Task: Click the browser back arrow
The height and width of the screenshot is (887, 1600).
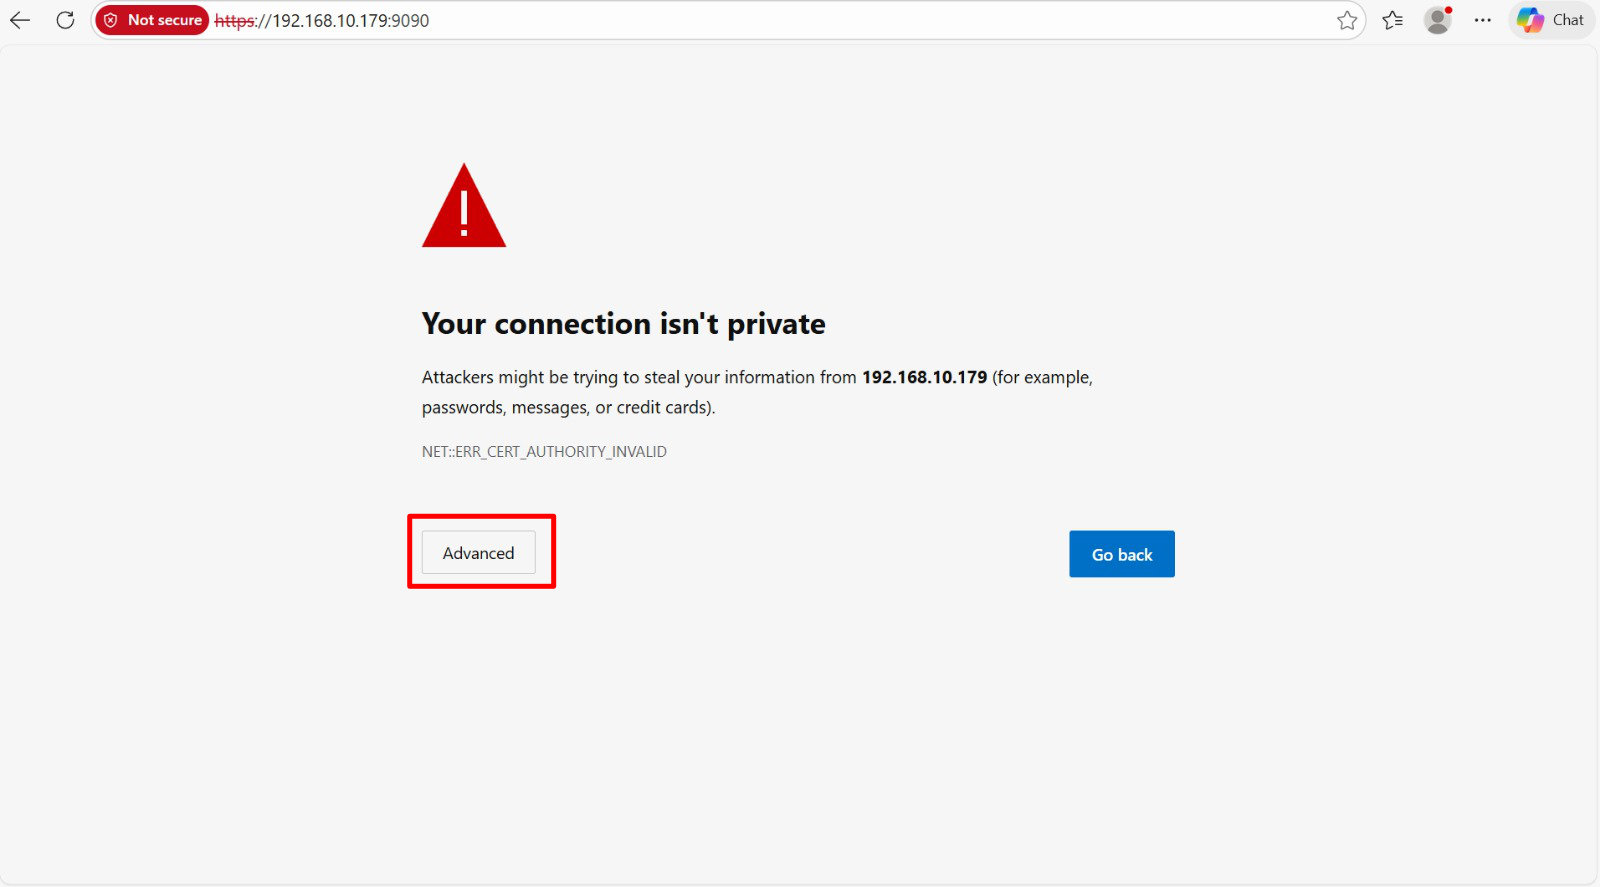Action: 20,20
